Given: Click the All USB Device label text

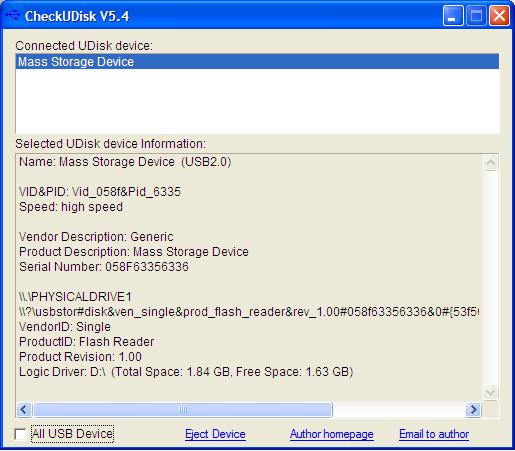Looking at the screenshot, I should (72, 434).
